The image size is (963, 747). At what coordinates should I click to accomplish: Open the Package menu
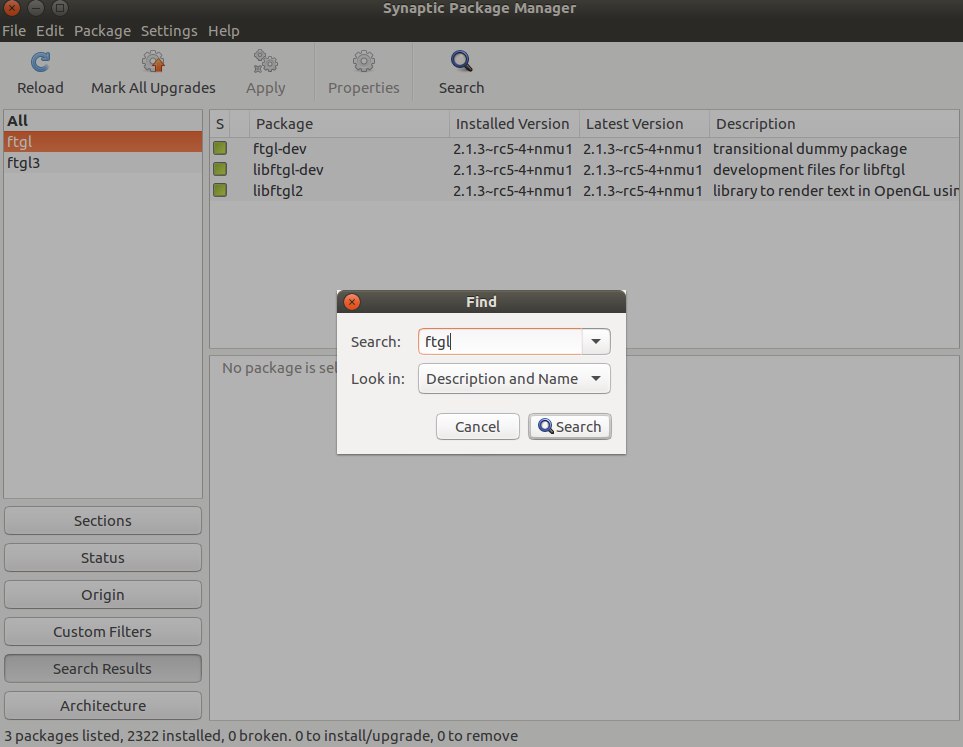click(x=103, y=31)
